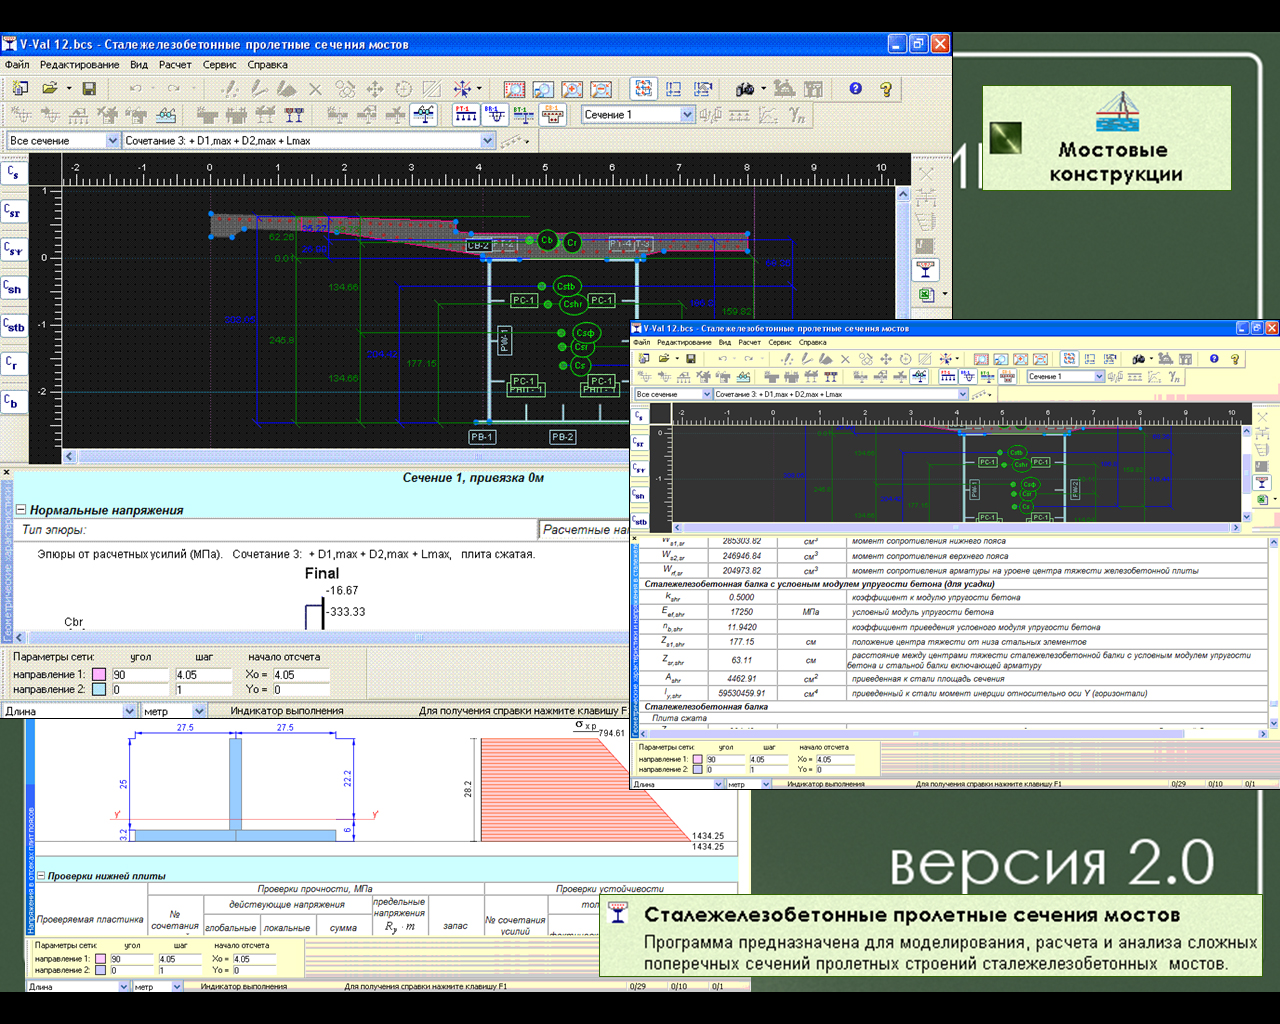Select the CD-1 section type icon
The height and width of the screenshot is (1024, 1280).
click(552, 115)
